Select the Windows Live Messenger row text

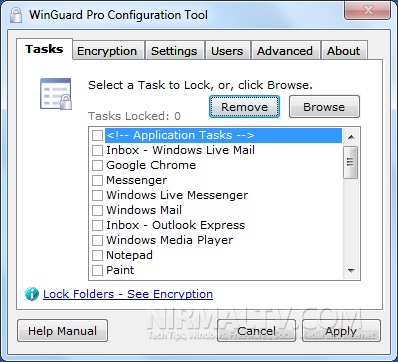177,195
